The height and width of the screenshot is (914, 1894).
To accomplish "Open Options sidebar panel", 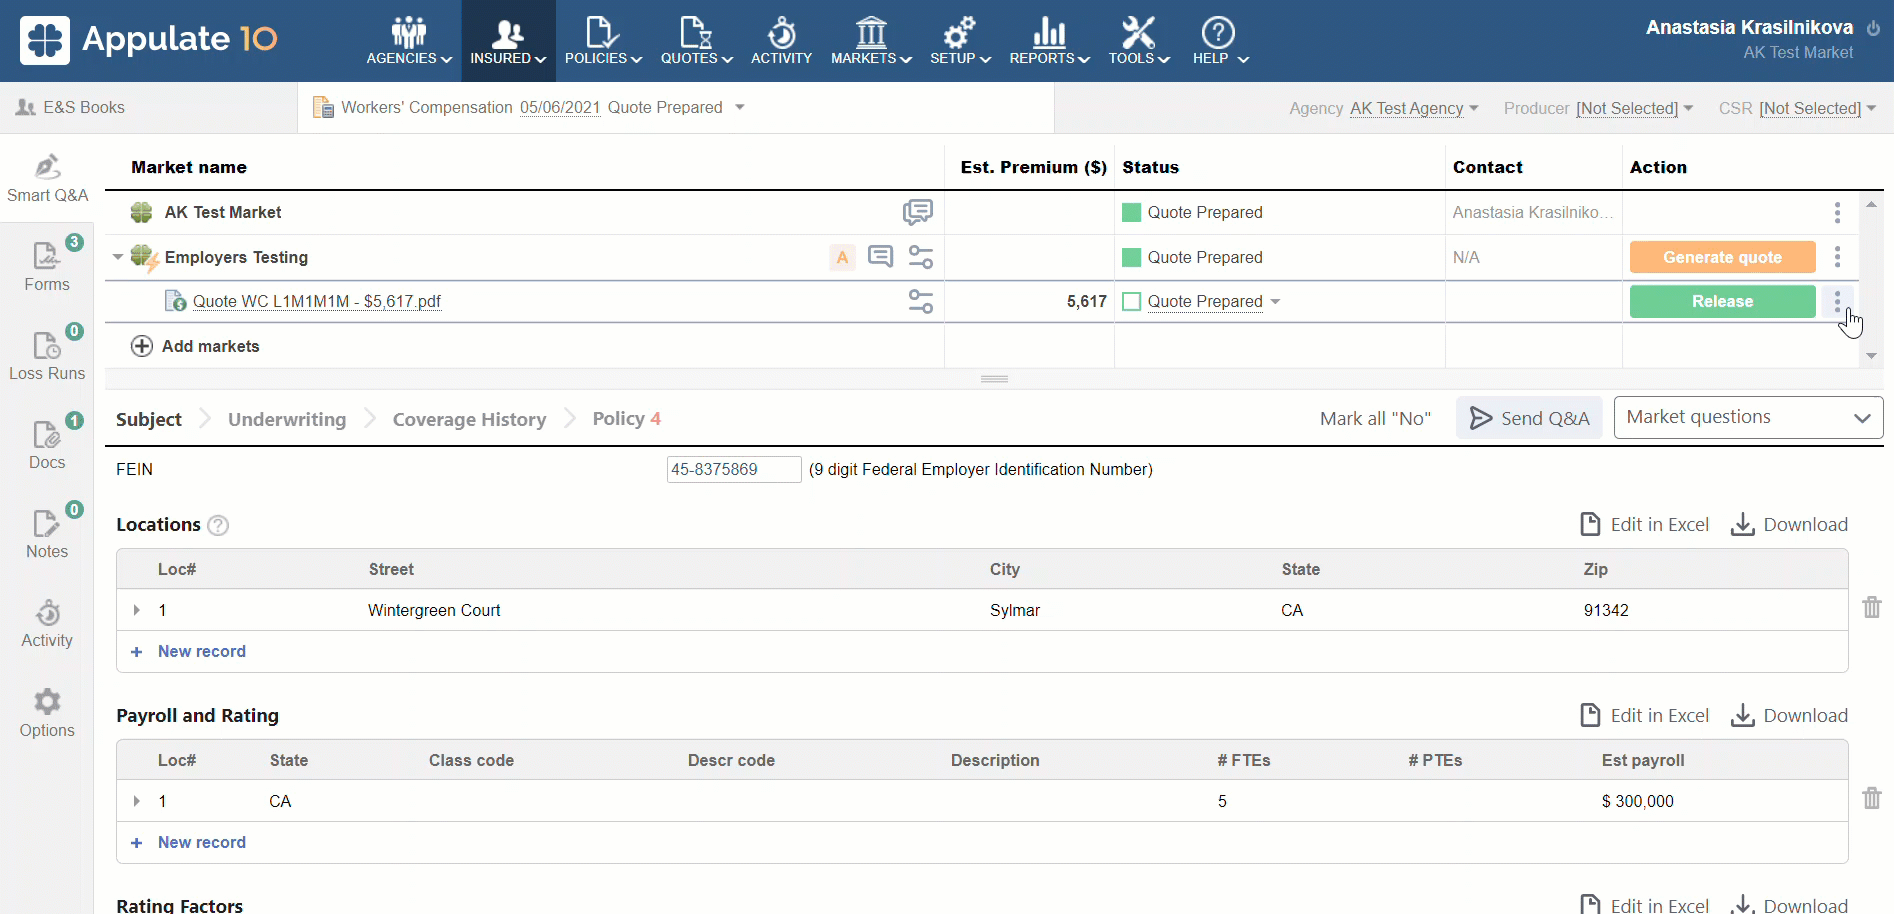I will [x=47, y=713].
